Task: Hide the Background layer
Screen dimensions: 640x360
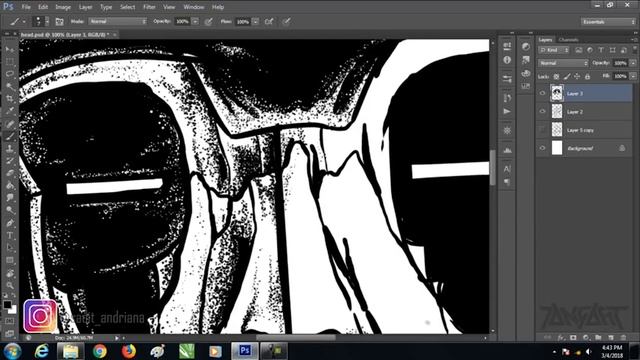Action: click(542, 148)
